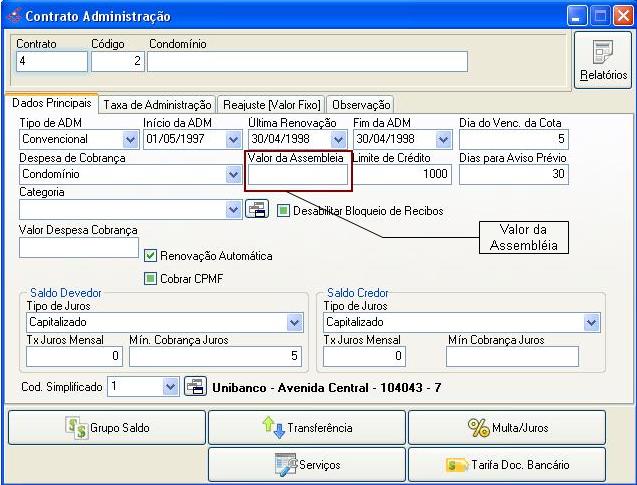This screenshot has height=485, width=637.
Task: Click the Valor da Assembléia input field
Action: pos(298,175)
